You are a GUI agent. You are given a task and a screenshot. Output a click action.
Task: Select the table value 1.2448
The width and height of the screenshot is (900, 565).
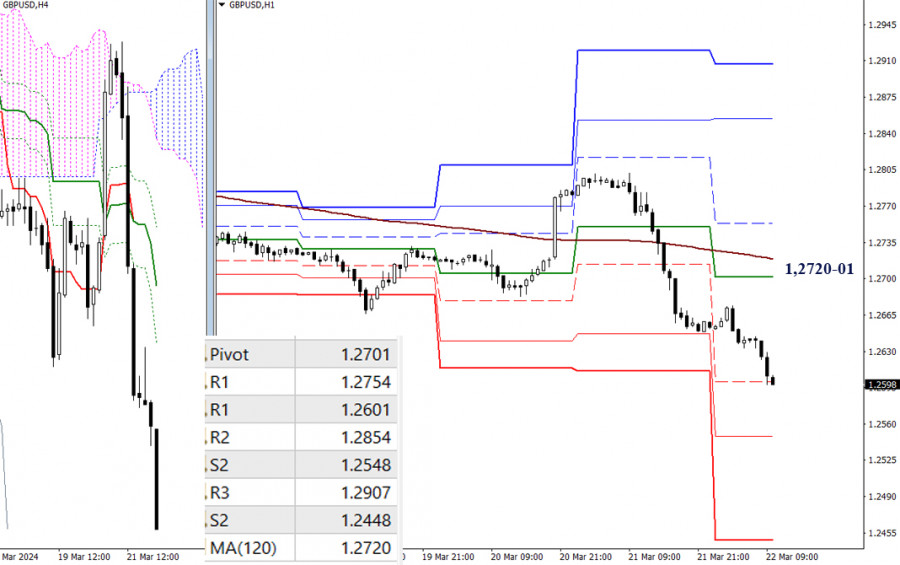[x=366, y=520]
